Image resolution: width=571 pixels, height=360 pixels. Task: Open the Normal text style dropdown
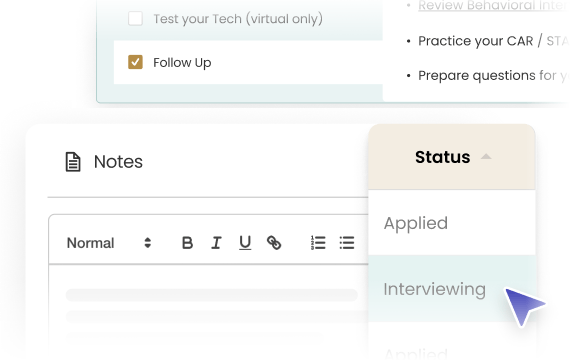point(109,243)
